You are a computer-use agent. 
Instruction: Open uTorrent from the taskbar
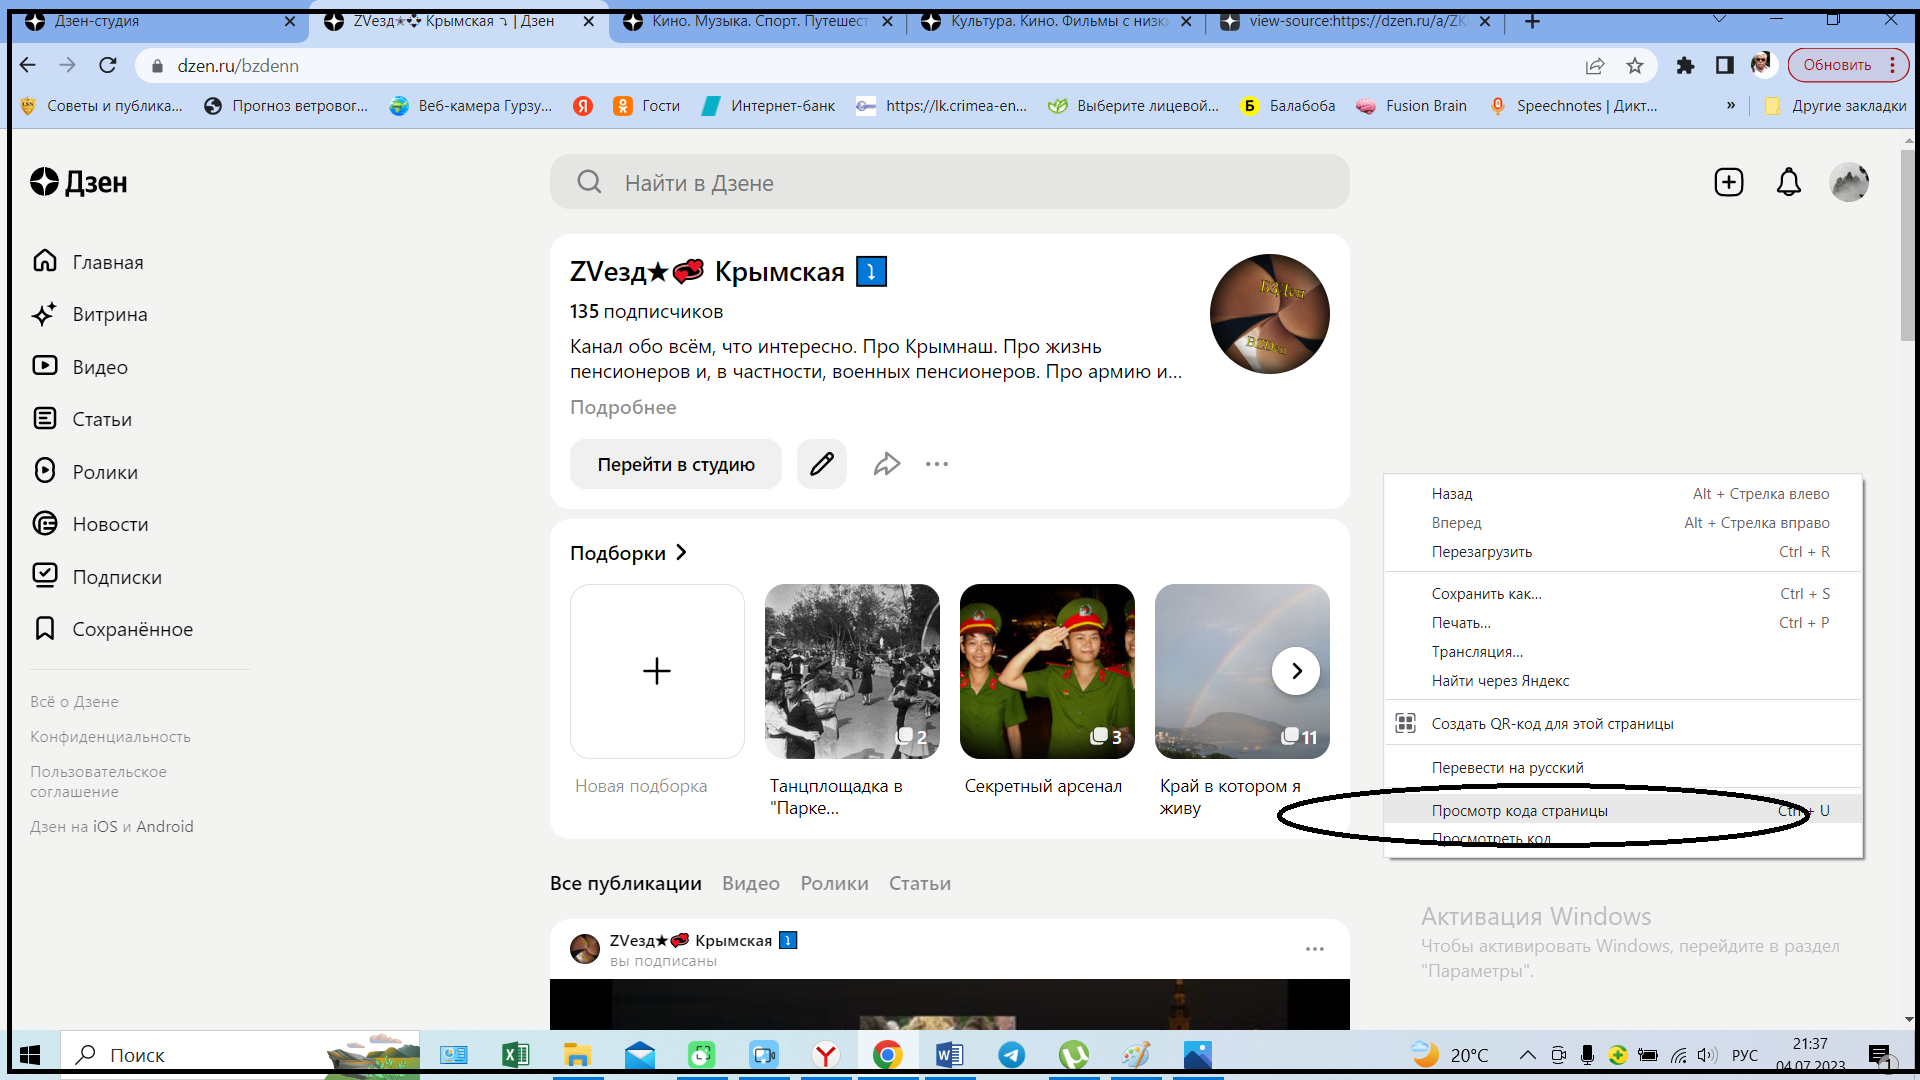coord(1074,1055)
